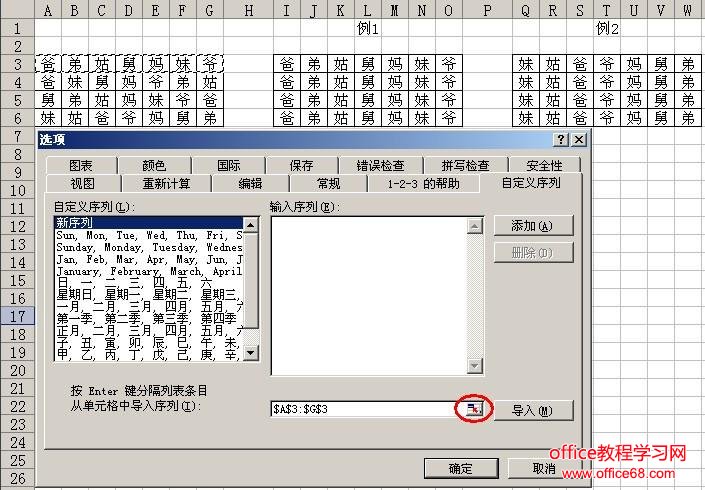Viewport: 705px width, 490px height.
Task: Click up arrow of 输入序列 scrollbar
Action: click(x=474, y=226)
